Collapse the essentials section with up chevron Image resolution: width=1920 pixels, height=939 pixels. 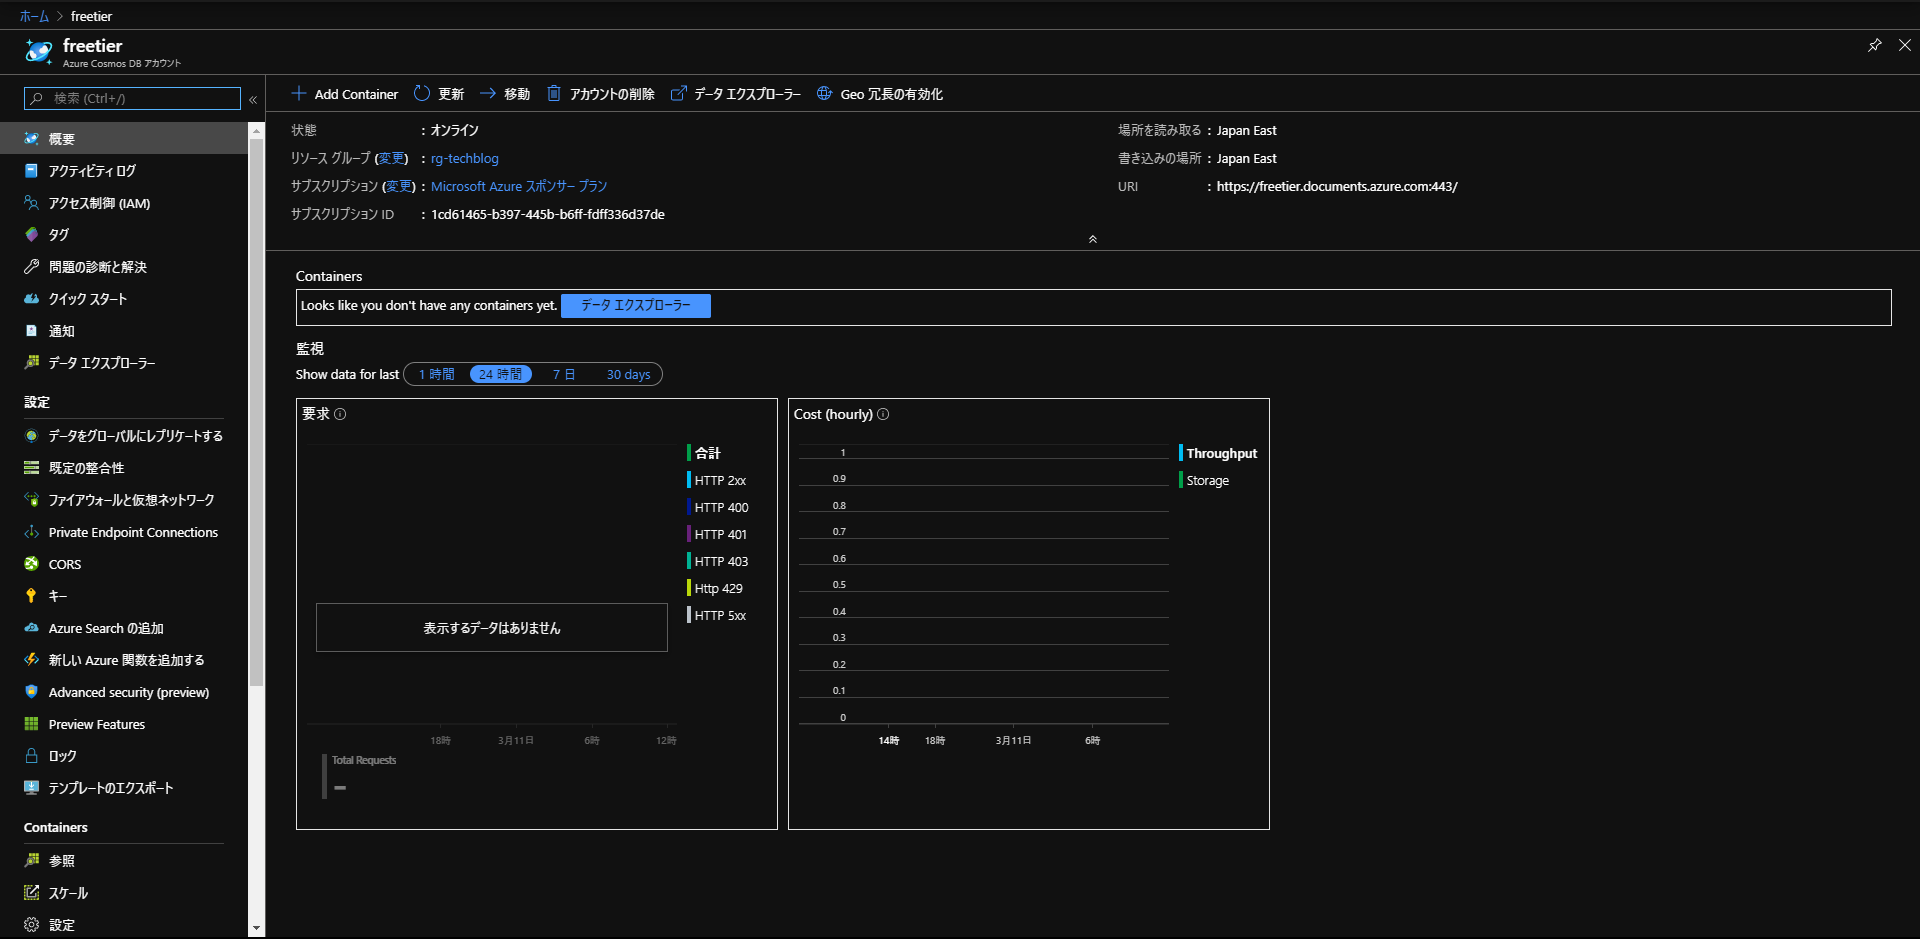click(1092, 239)
